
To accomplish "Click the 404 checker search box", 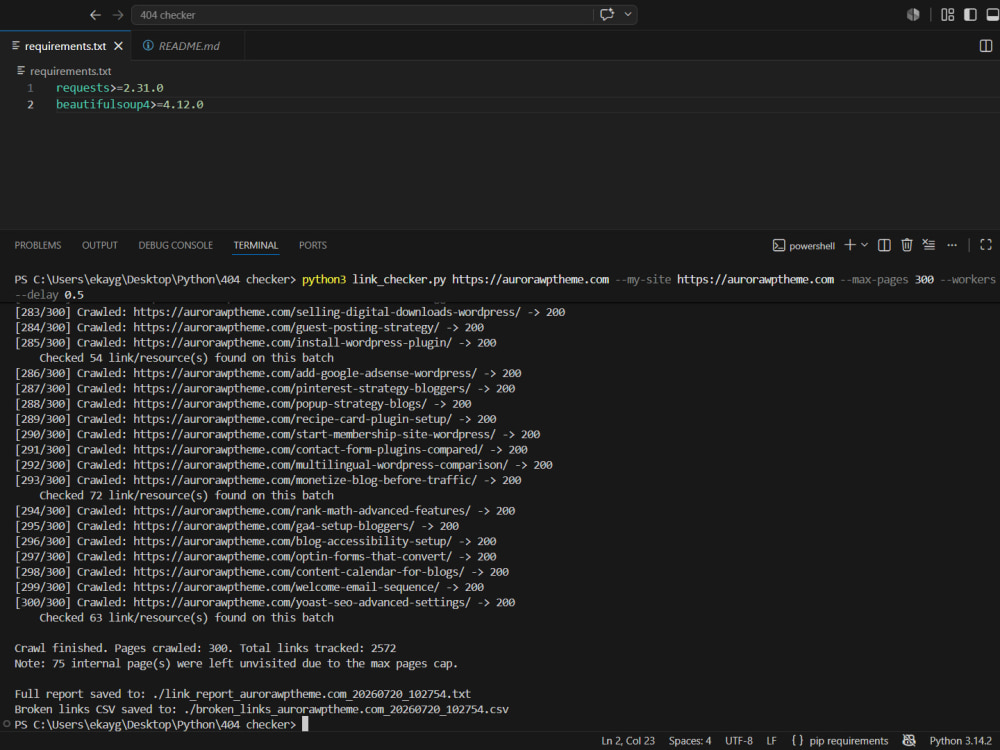I will click(x=362, y=15).
